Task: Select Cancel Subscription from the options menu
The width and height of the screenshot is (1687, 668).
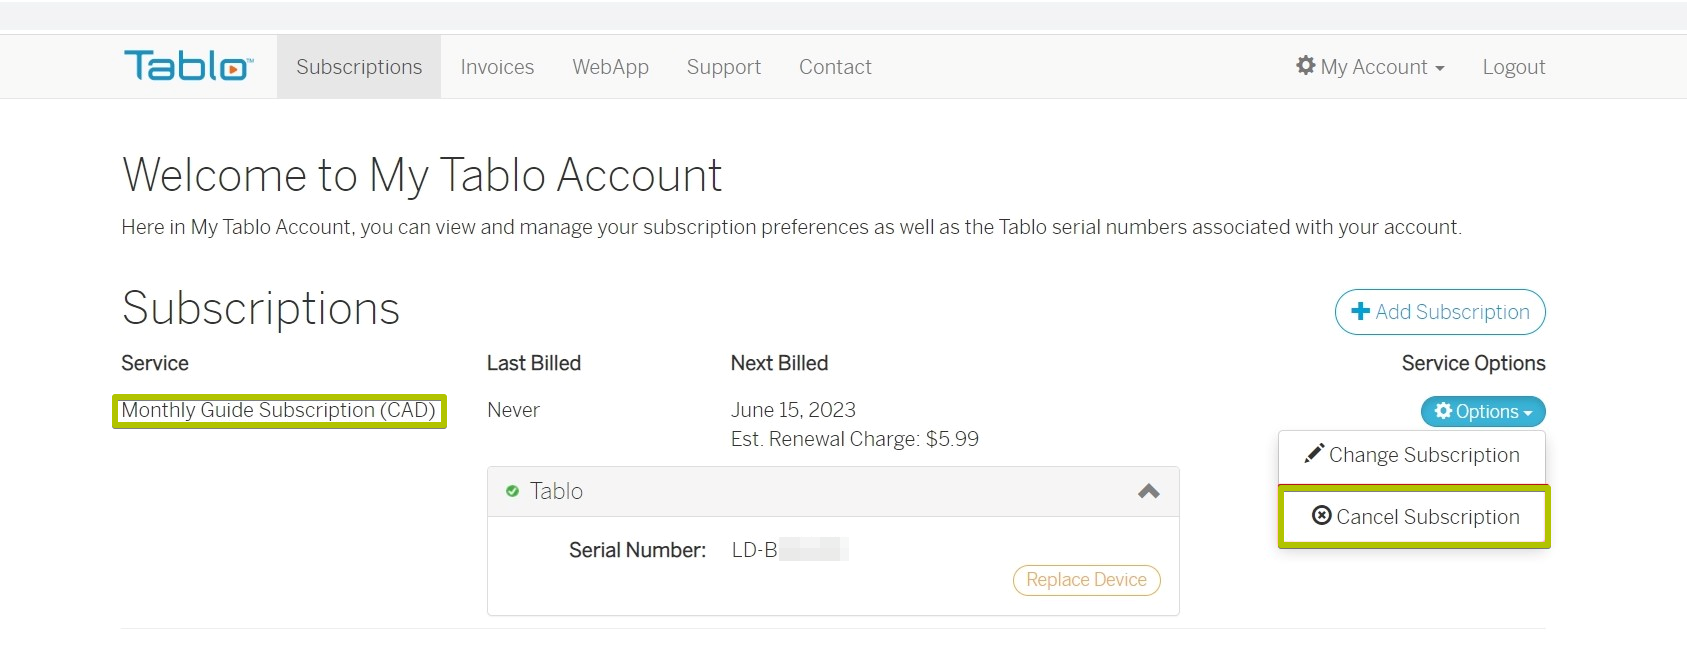Action: pyautogui.click(x=1414, y=517)
